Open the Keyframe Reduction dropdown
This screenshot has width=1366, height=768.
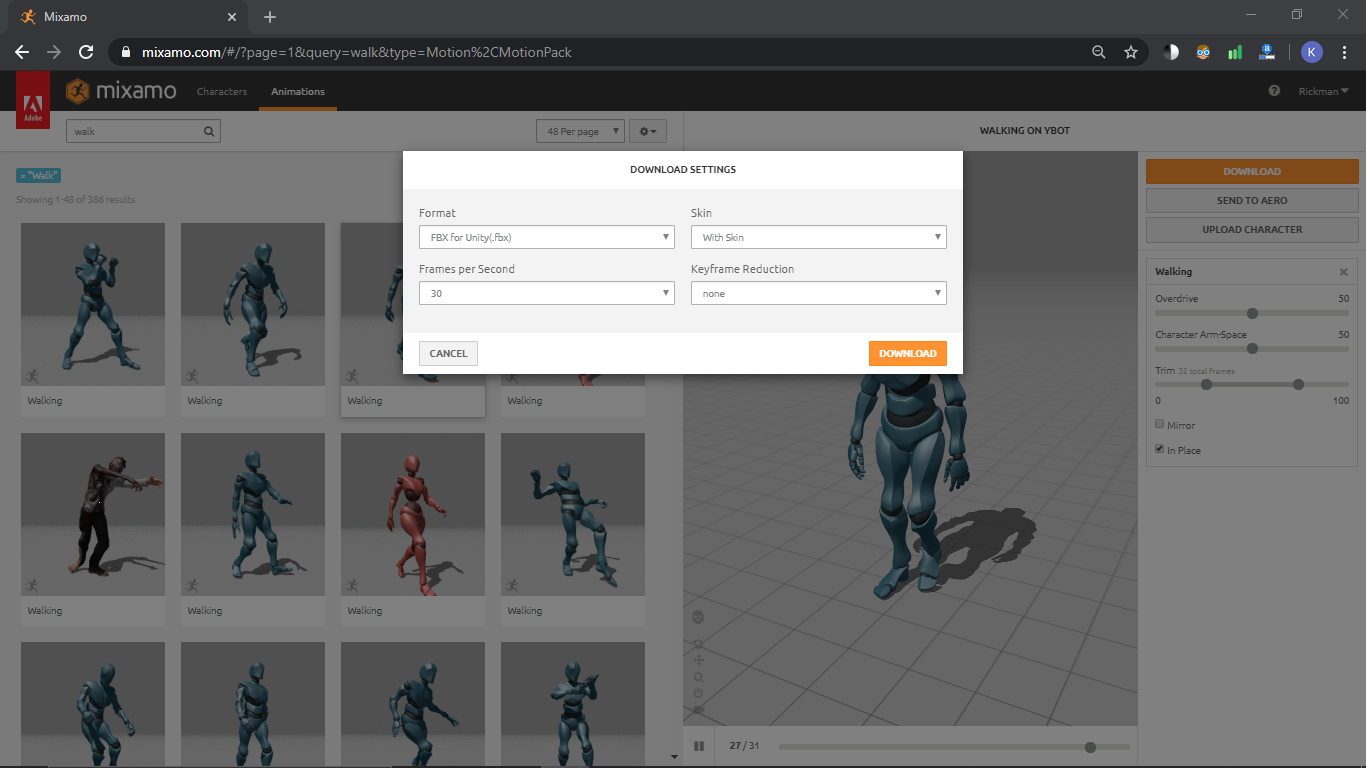point(819,293)
